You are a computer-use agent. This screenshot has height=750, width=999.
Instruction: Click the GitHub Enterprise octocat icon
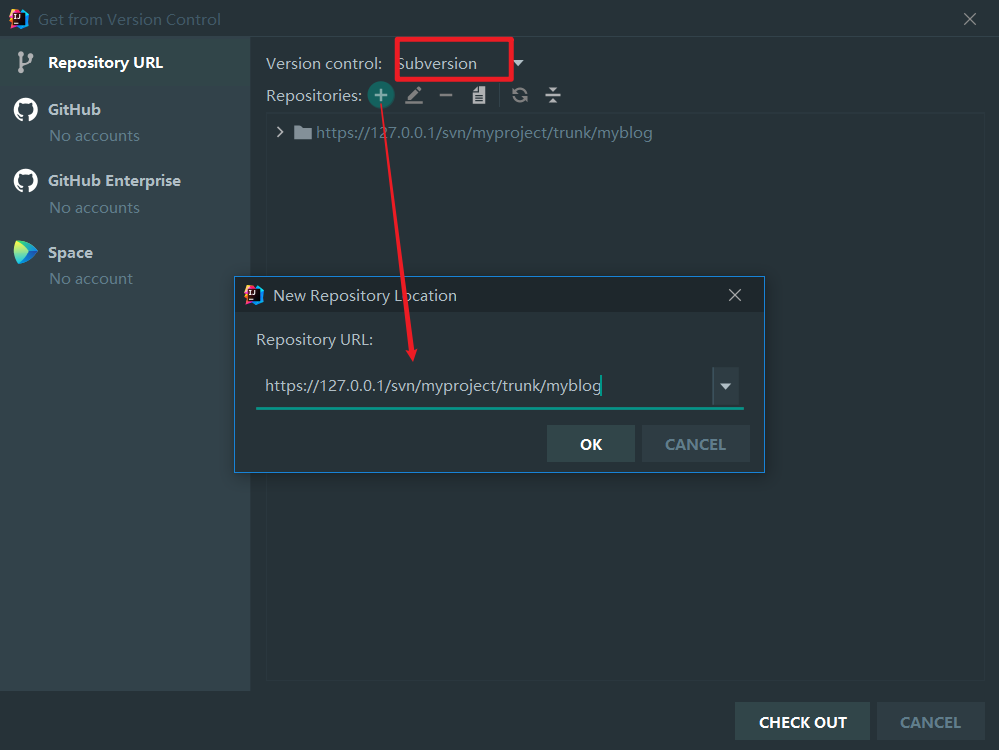25,181
